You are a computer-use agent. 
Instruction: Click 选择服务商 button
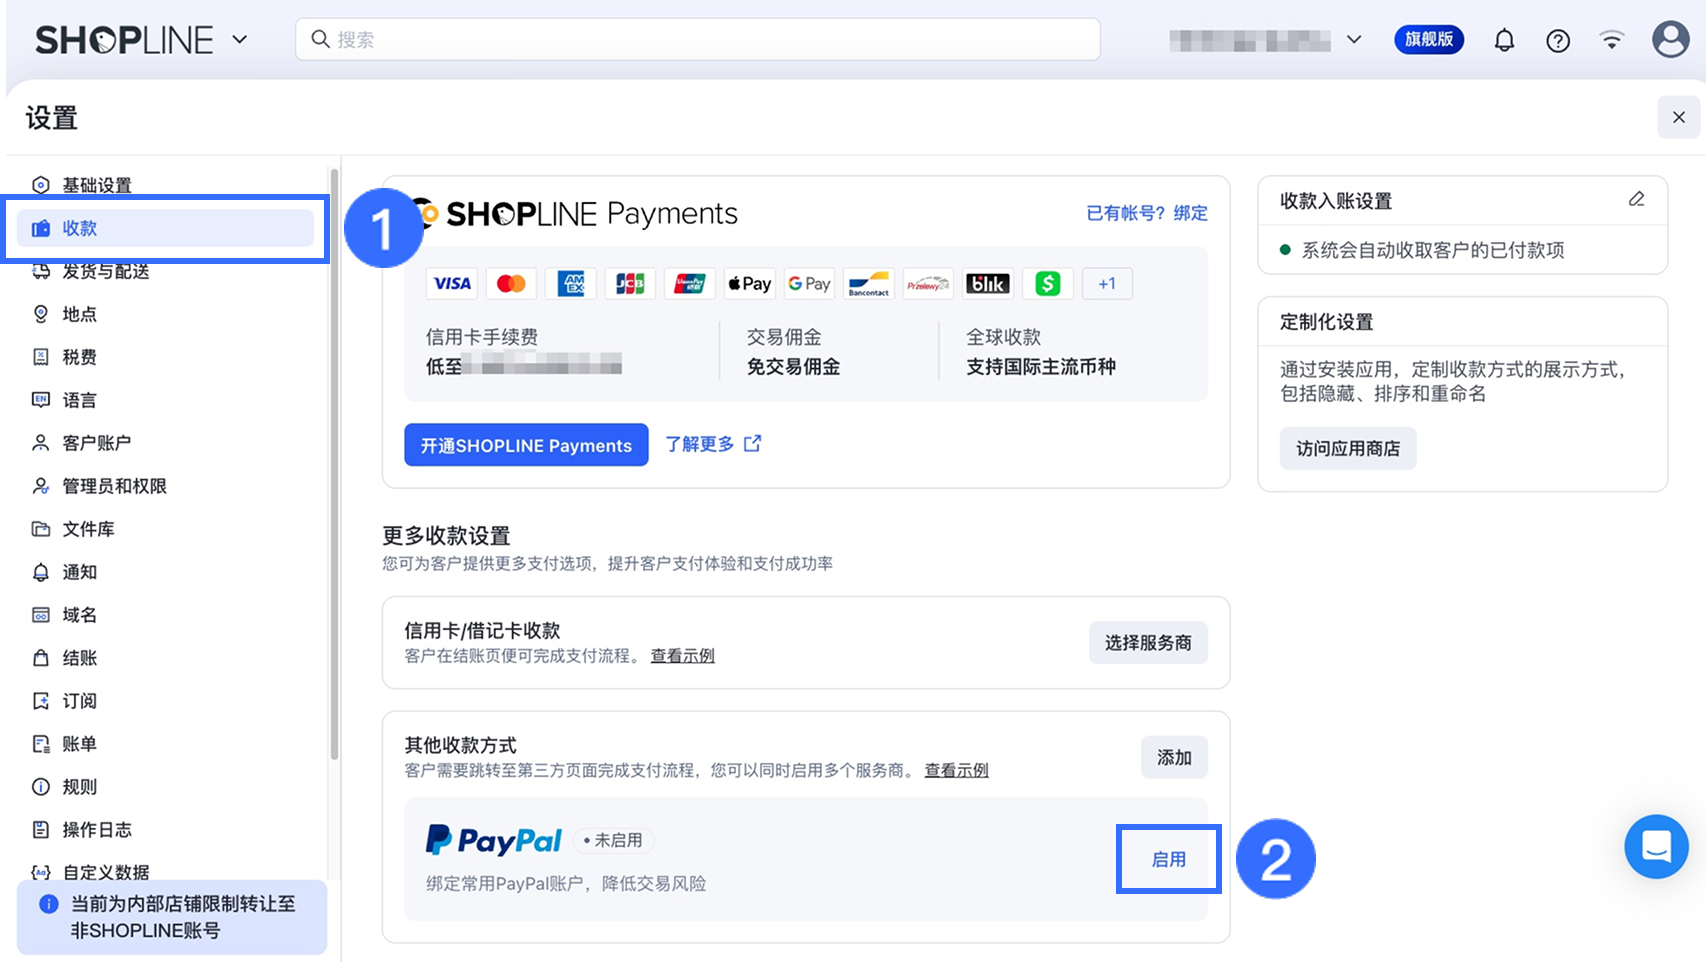1148,643
